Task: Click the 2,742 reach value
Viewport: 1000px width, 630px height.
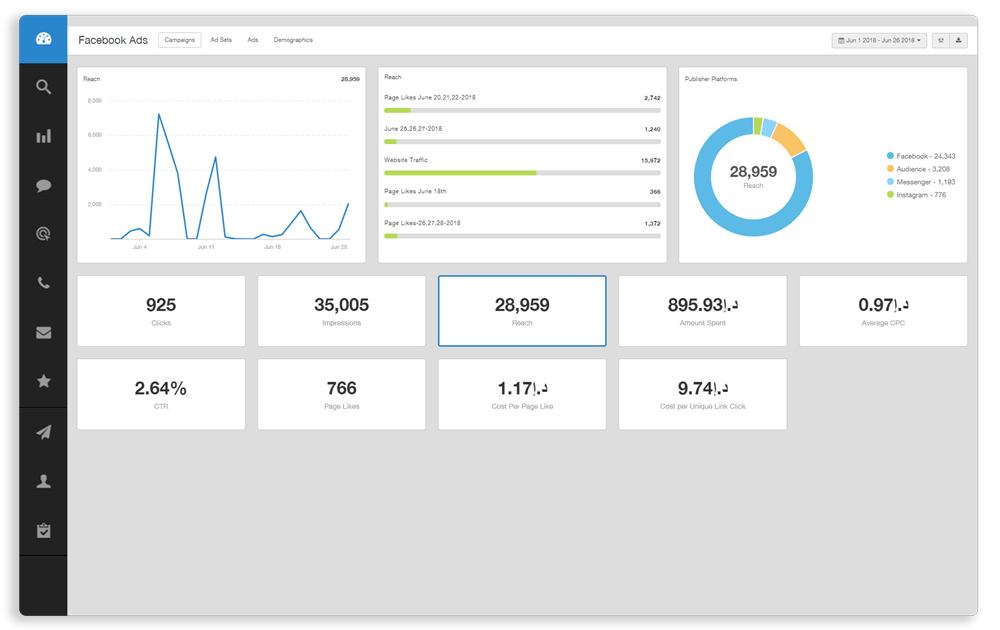Action: click(x=652, y=98)
